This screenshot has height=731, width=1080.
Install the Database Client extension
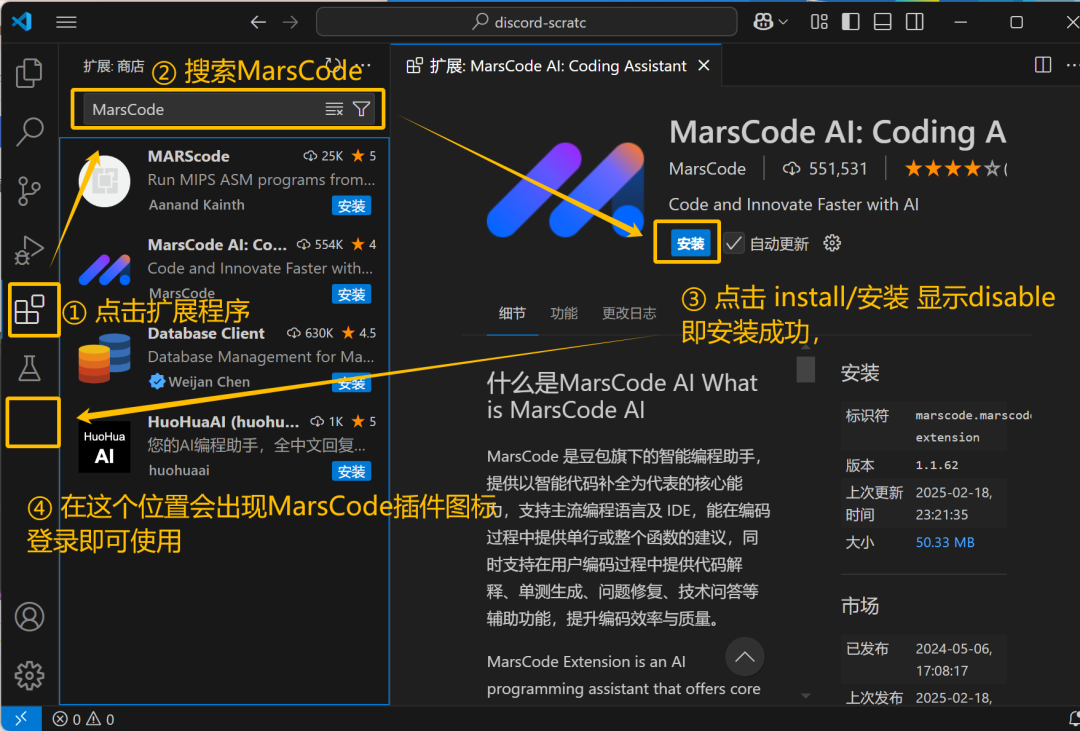(x=351, y=382)
